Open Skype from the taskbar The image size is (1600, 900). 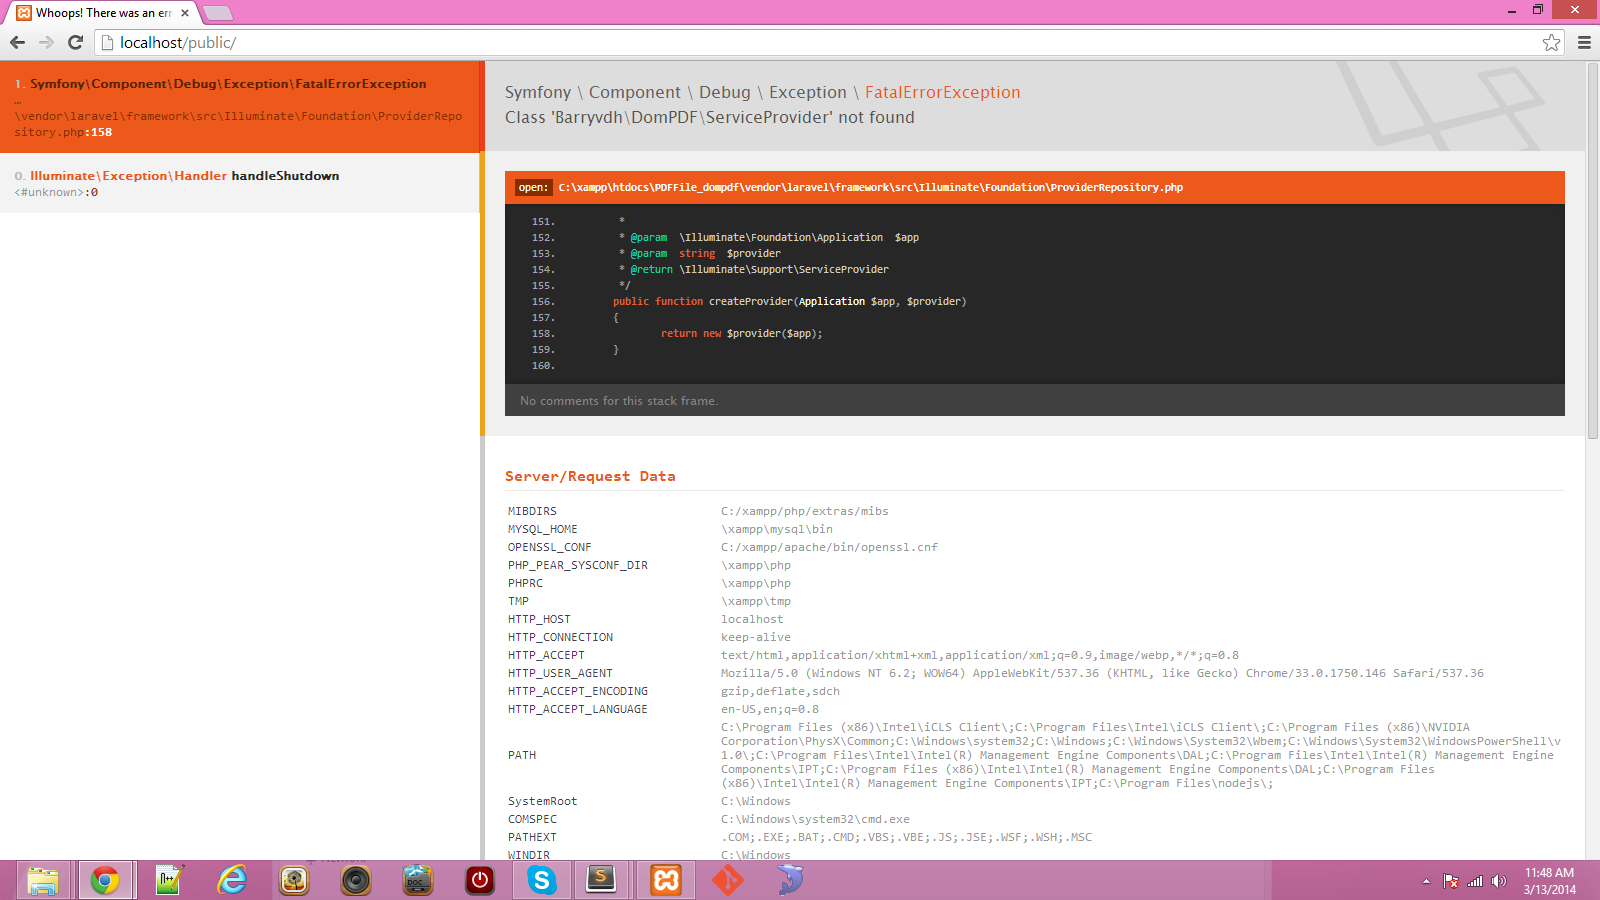tap(542, 880)
